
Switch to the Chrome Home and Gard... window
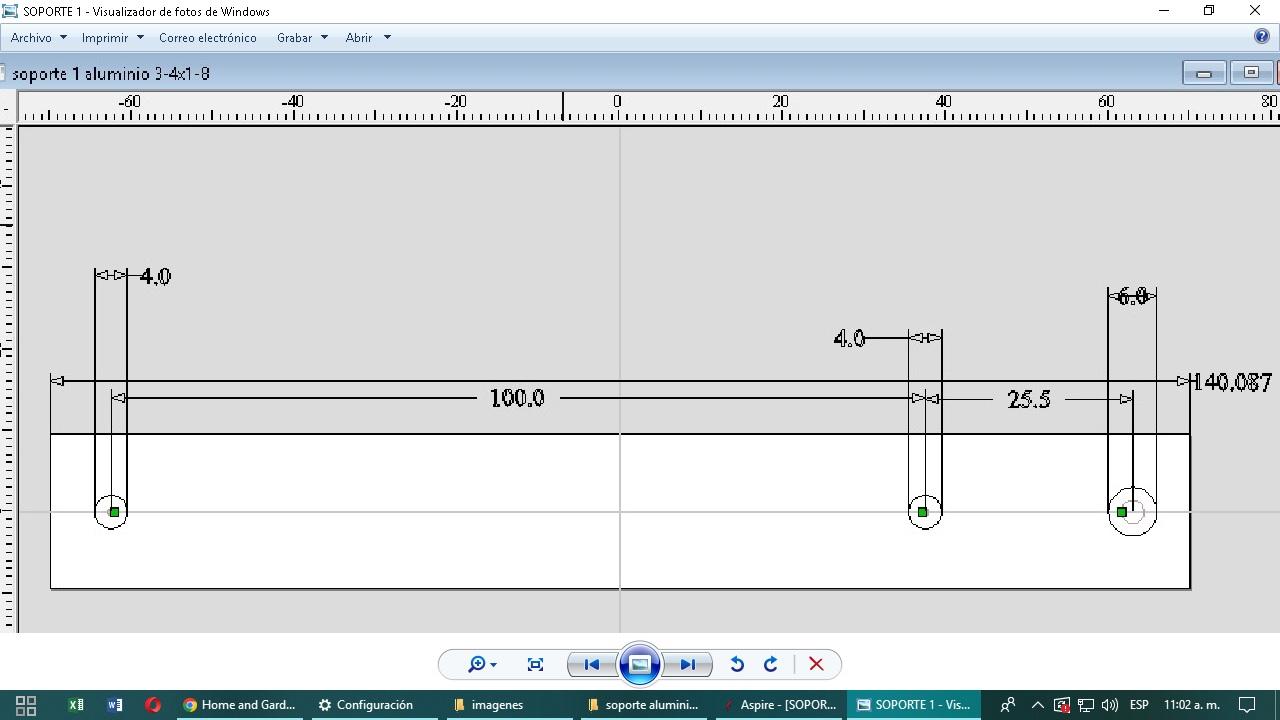coord(240,705)
